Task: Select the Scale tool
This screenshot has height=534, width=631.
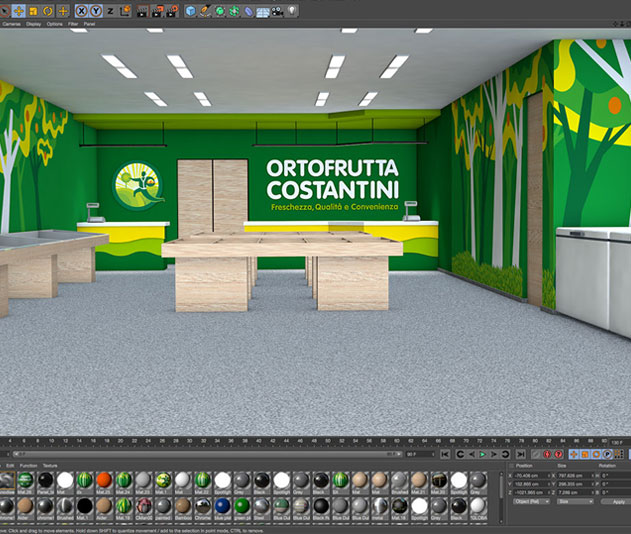Action: tap(33, 11)
